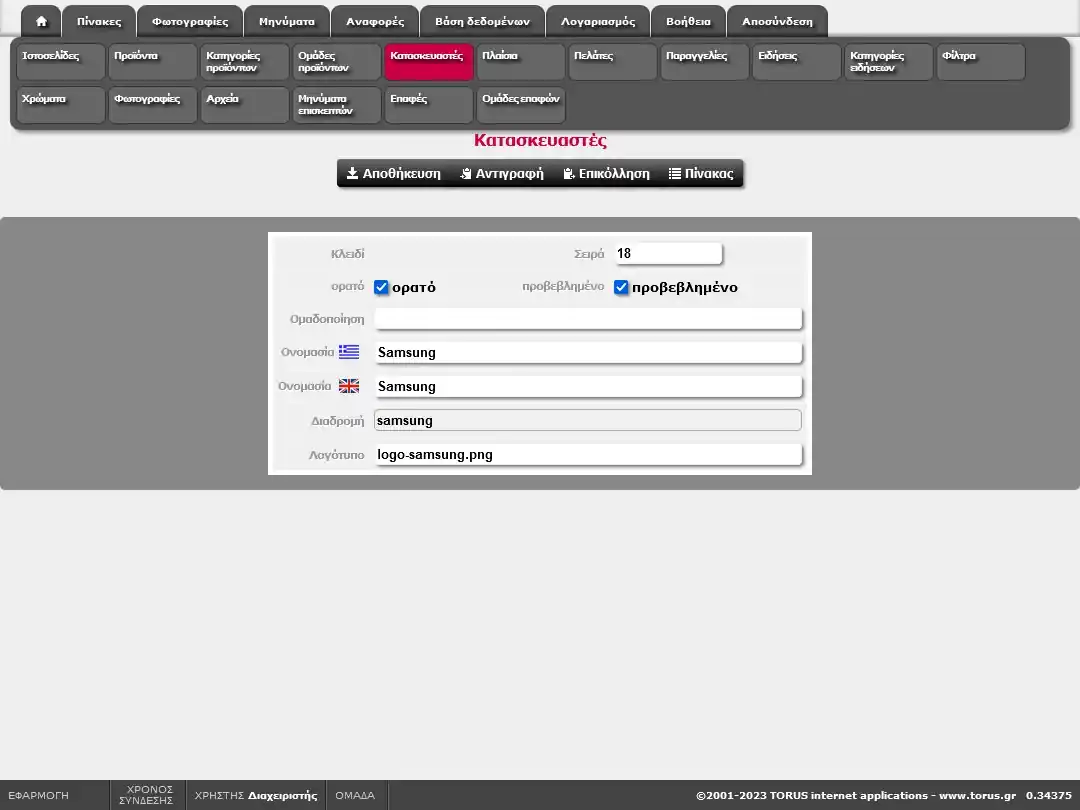Toggle the ορατό checkbox

pyautogui.click(x=381, y=287)
